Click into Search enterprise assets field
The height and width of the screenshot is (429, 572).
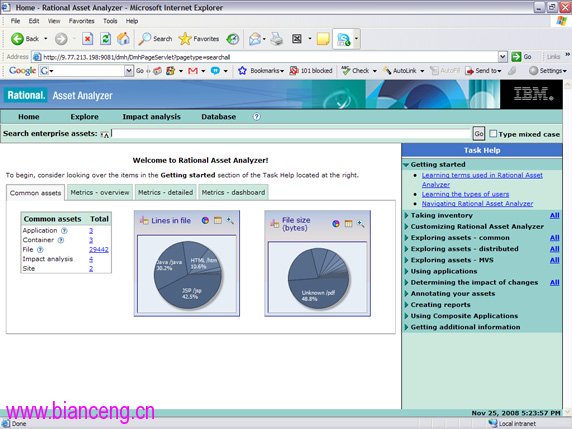(291, 134)
